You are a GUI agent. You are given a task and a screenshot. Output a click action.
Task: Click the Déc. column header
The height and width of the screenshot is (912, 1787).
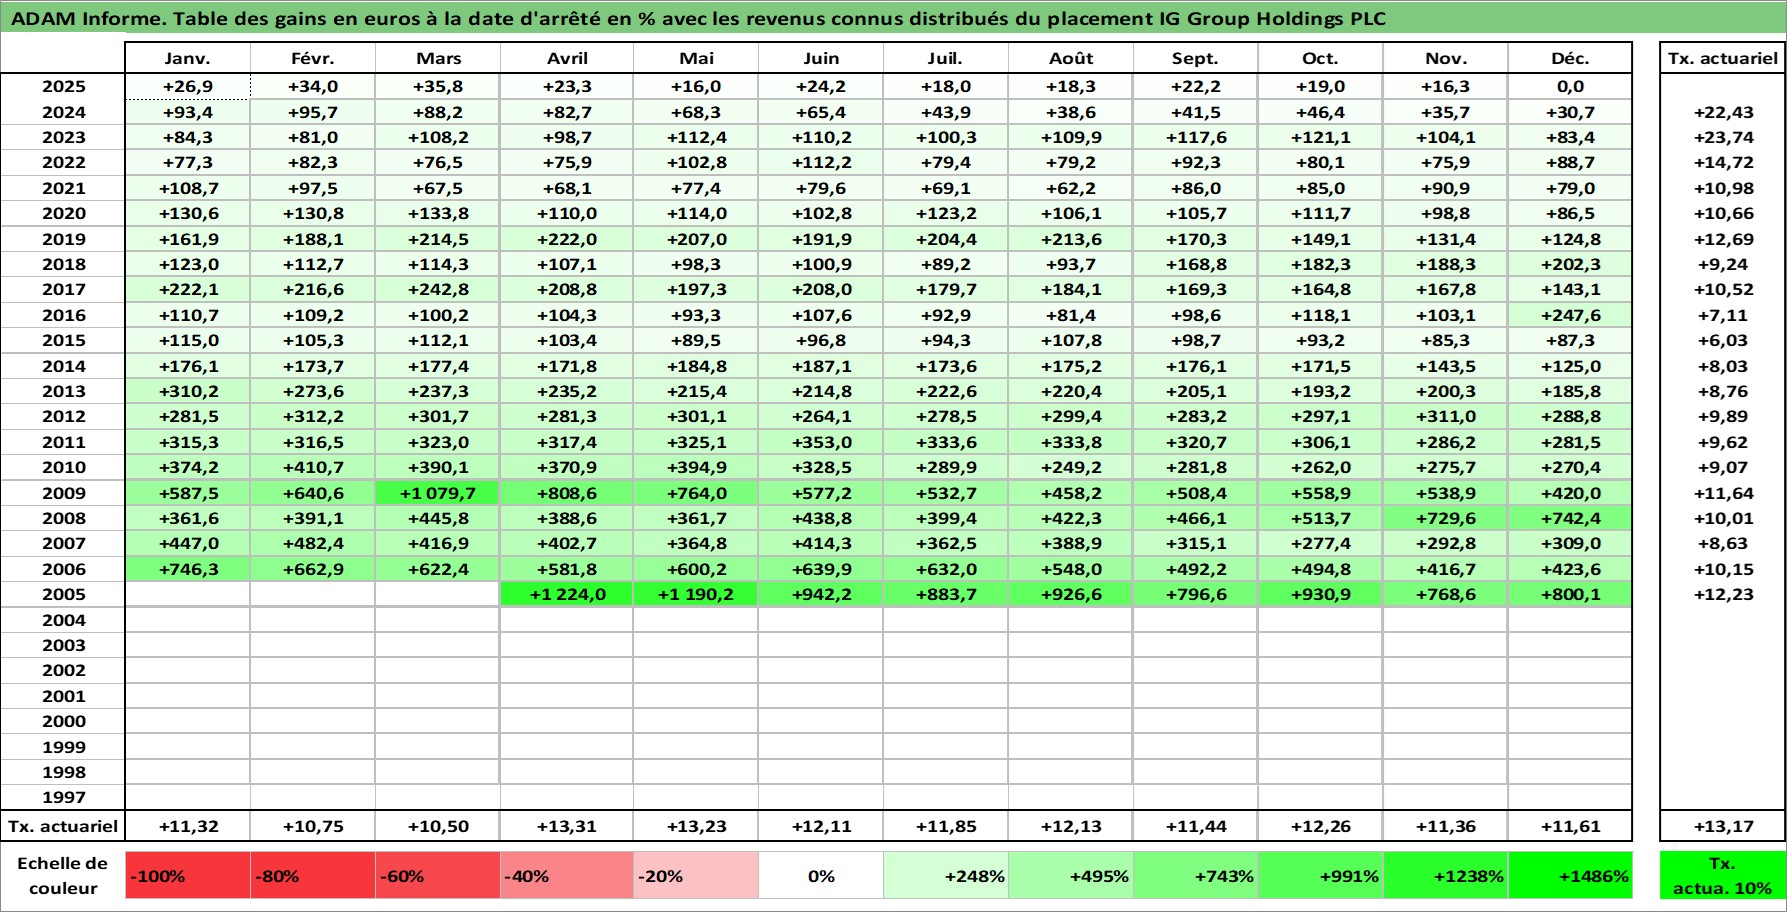(1570, 58)
